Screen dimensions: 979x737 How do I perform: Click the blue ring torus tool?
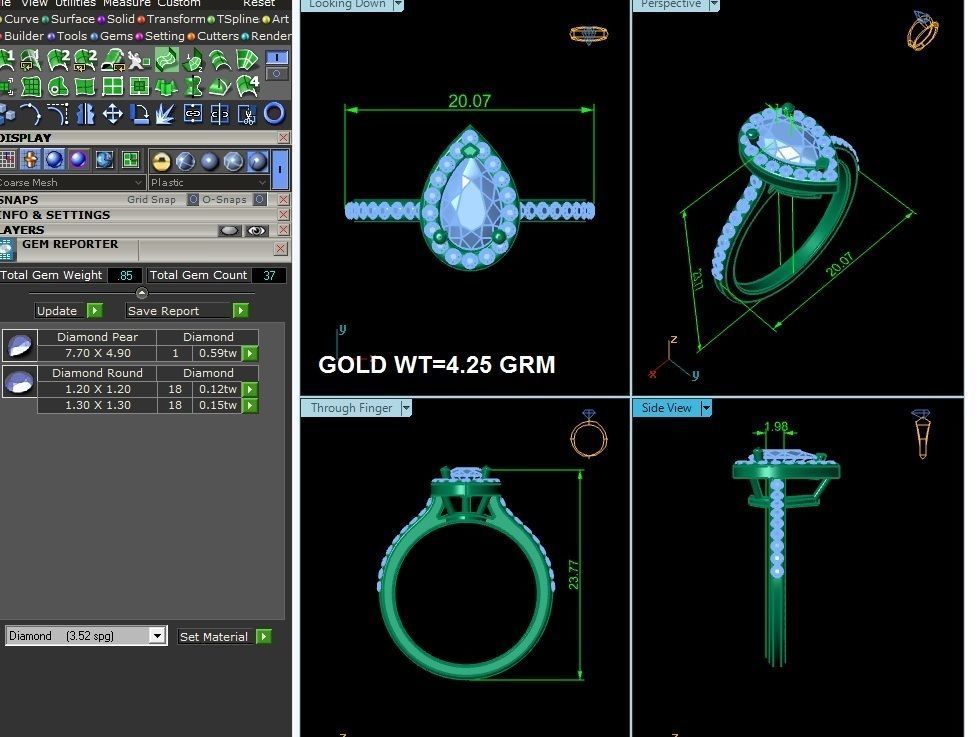[274, 114]
